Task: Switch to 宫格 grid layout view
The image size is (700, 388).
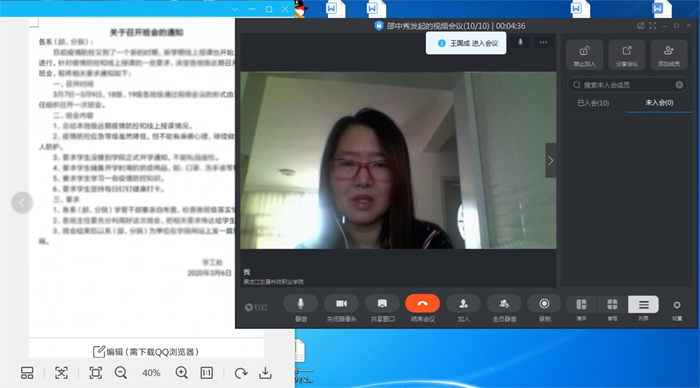Action: 612,305
